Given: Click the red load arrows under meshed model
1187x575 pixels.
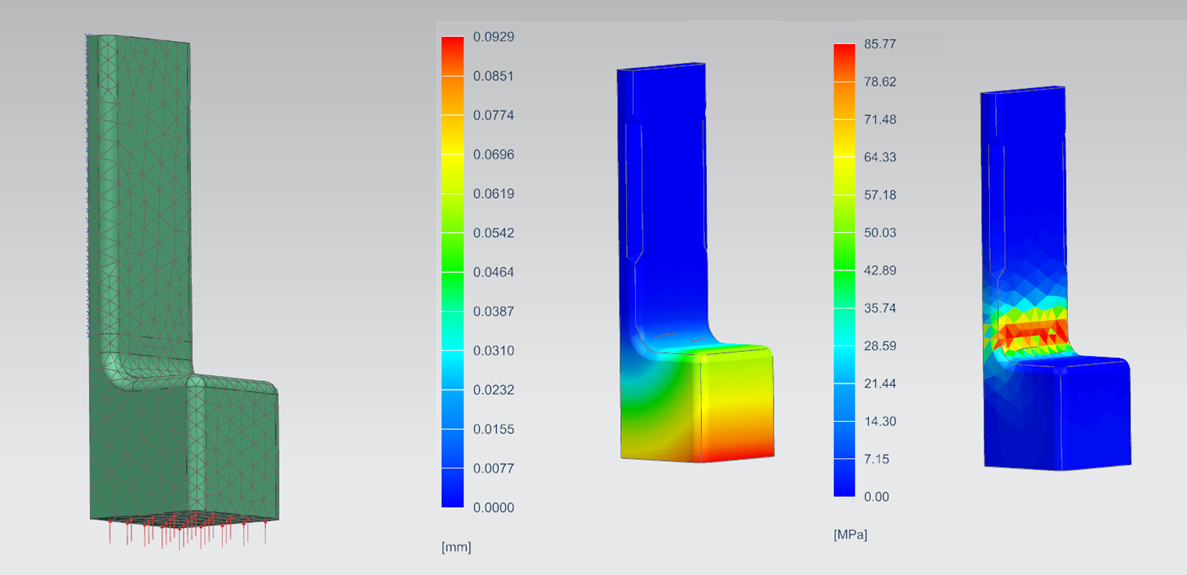Looking at the screenshot, I should pyautogui.click(x=190, y=535).
